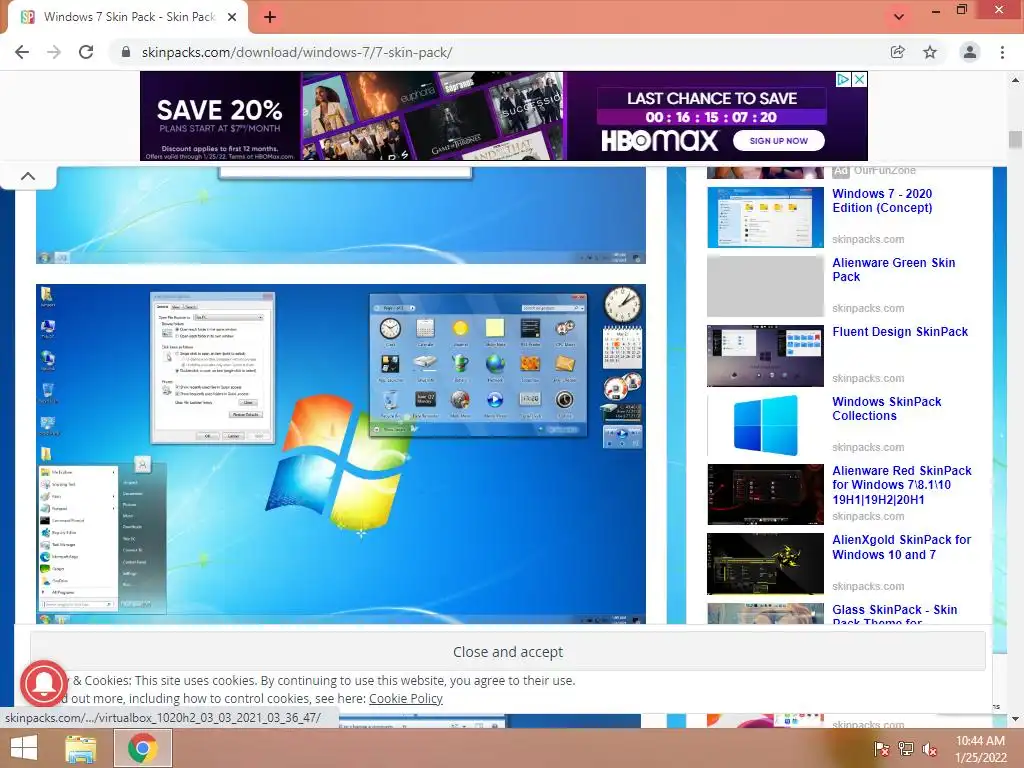The width and height of the screenshot is (1024, 768).
Task: Click SIGN UP NOW on HBO Max ad
Action: coord(778,140)
